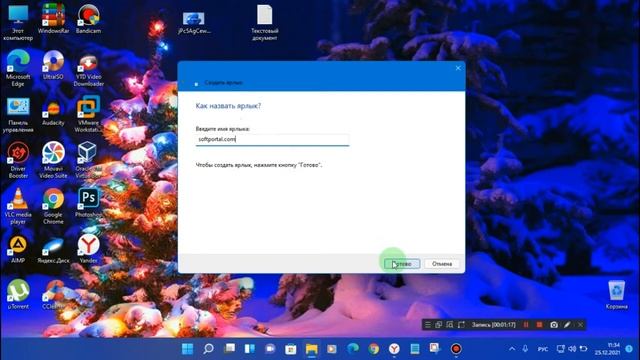
Task: Stop the screen recording
Action: coord(540,325)
